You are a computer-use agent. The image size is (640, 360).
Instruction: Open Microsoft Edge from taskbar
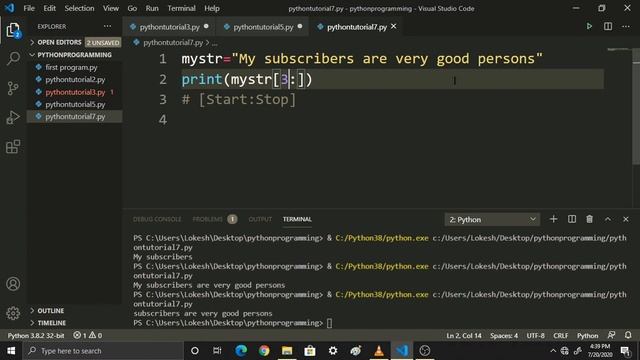point(241,351)
